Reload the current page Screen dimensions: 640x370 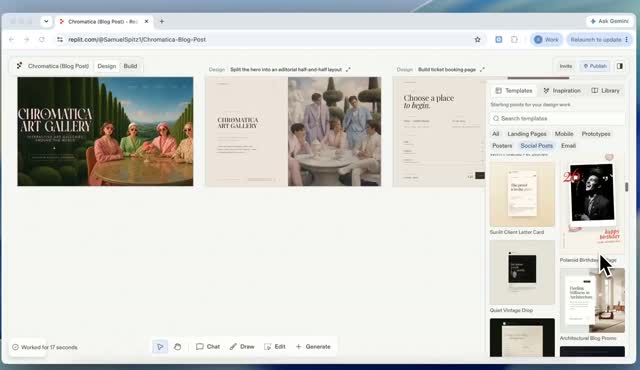pyautogui.click(x=42, y=40)
